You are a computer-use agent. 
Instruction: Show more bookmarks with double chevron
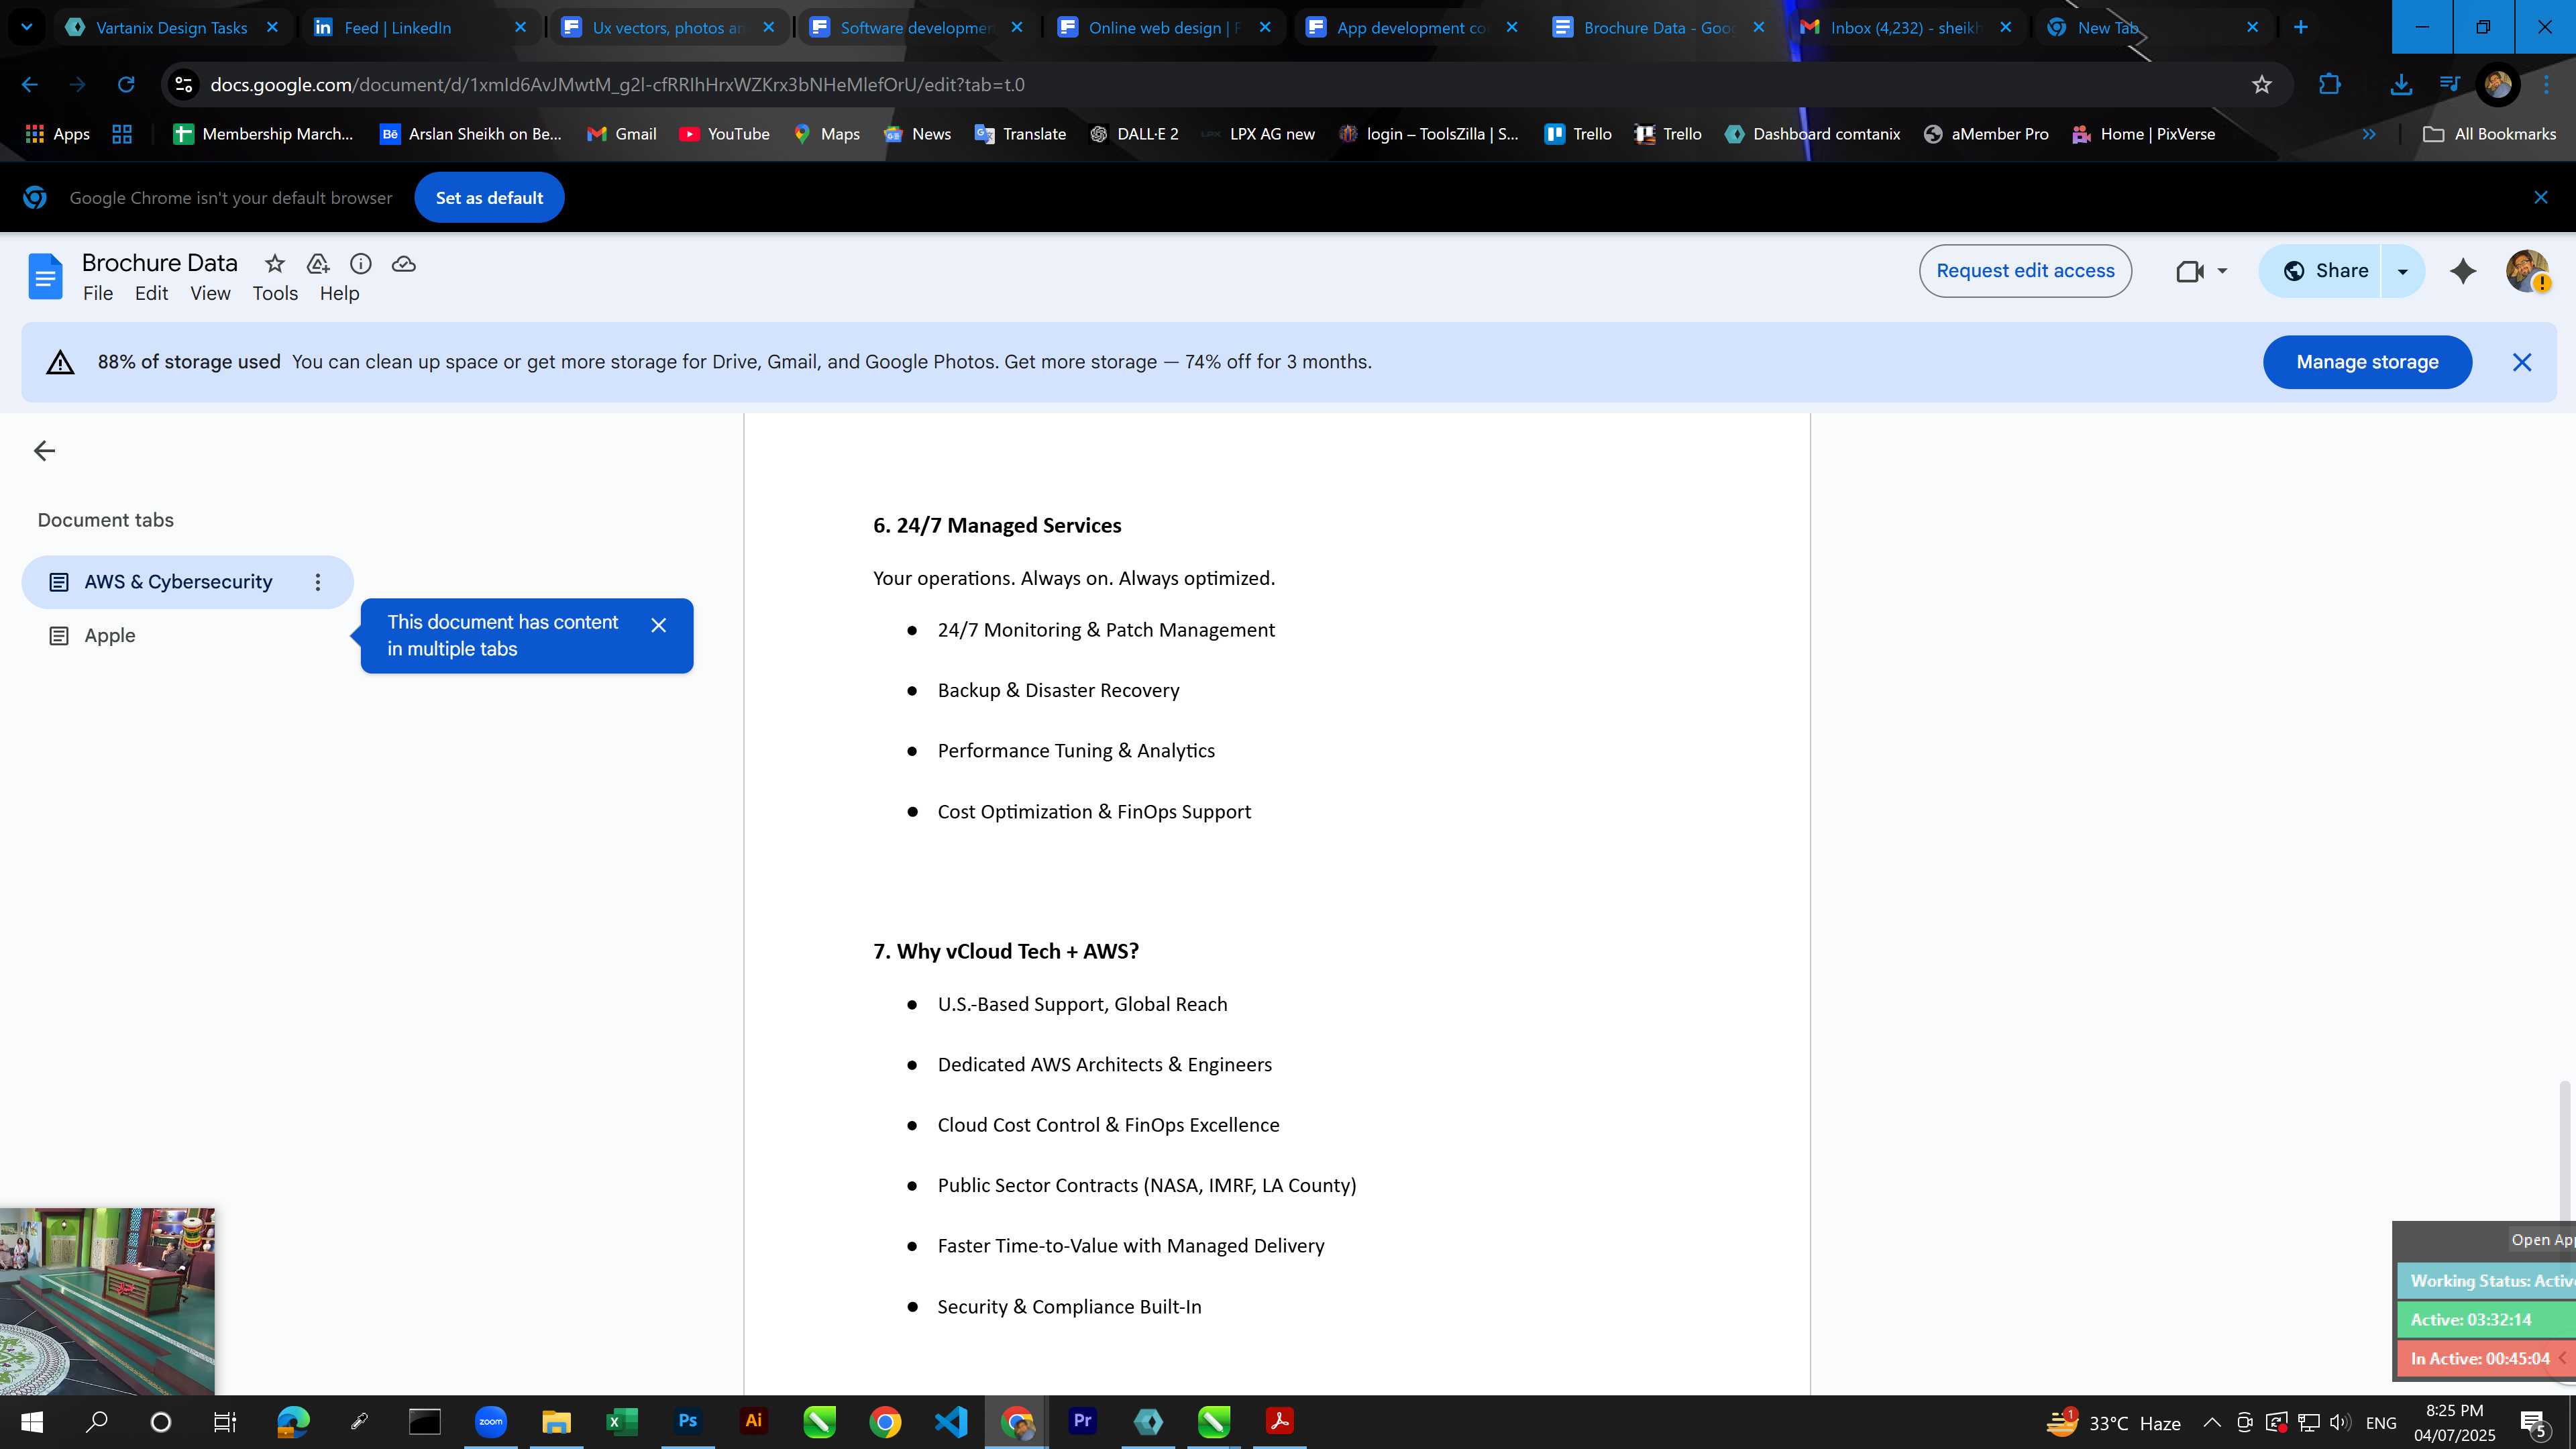coord(2368,134)
